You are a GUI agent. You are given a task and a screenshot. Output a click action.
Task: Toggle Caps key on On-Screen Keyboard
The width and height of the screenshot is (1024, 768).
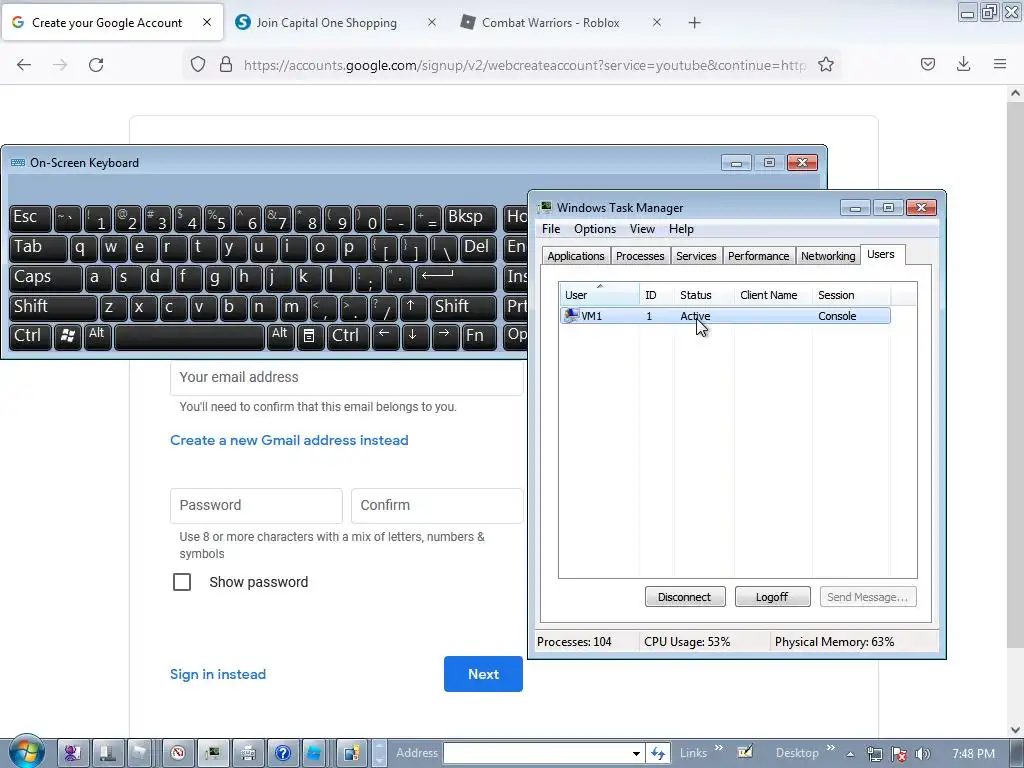click(x=46, y=277)
